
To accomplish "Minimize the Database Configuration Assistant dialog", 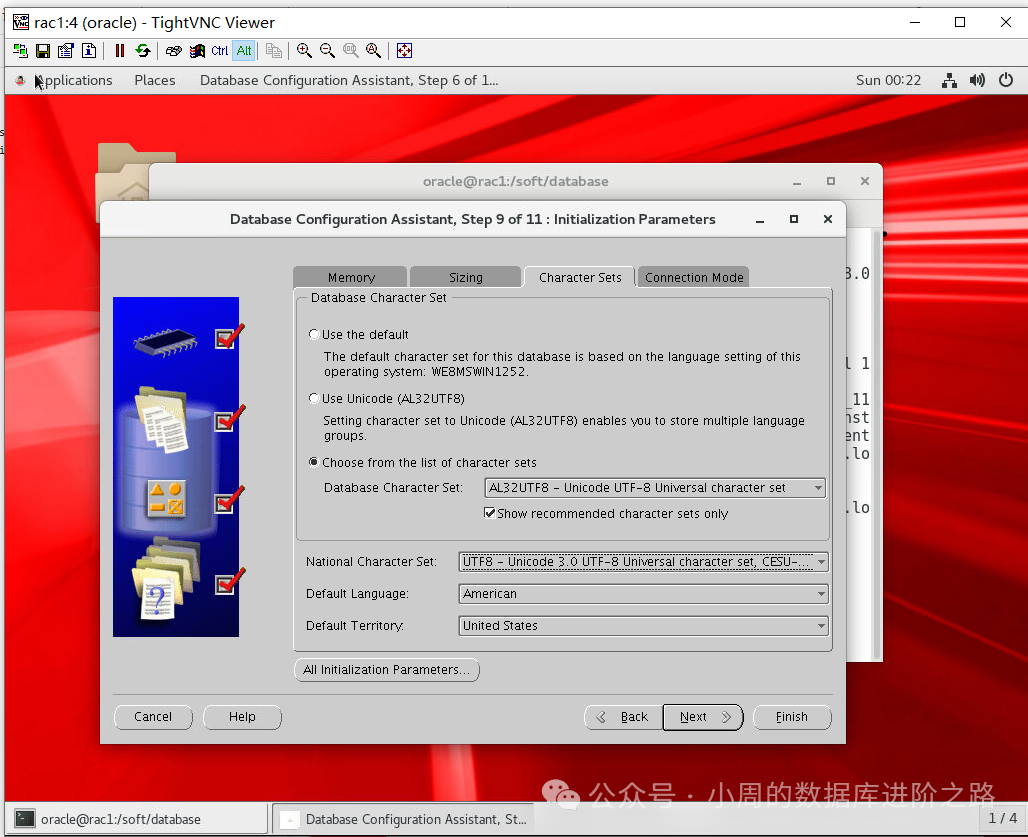I will pos(760,220).
